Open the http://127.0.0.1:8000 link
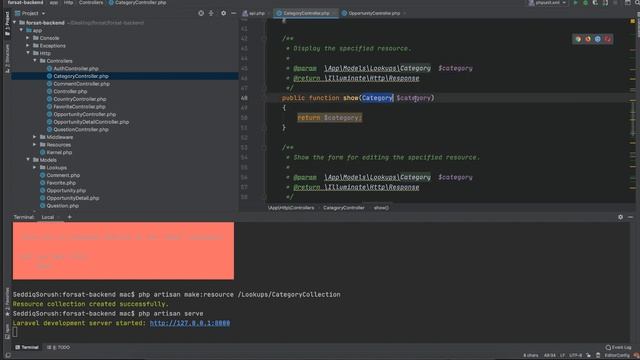The height and width of the screenshot is (360, 640). tap(190, 323)
